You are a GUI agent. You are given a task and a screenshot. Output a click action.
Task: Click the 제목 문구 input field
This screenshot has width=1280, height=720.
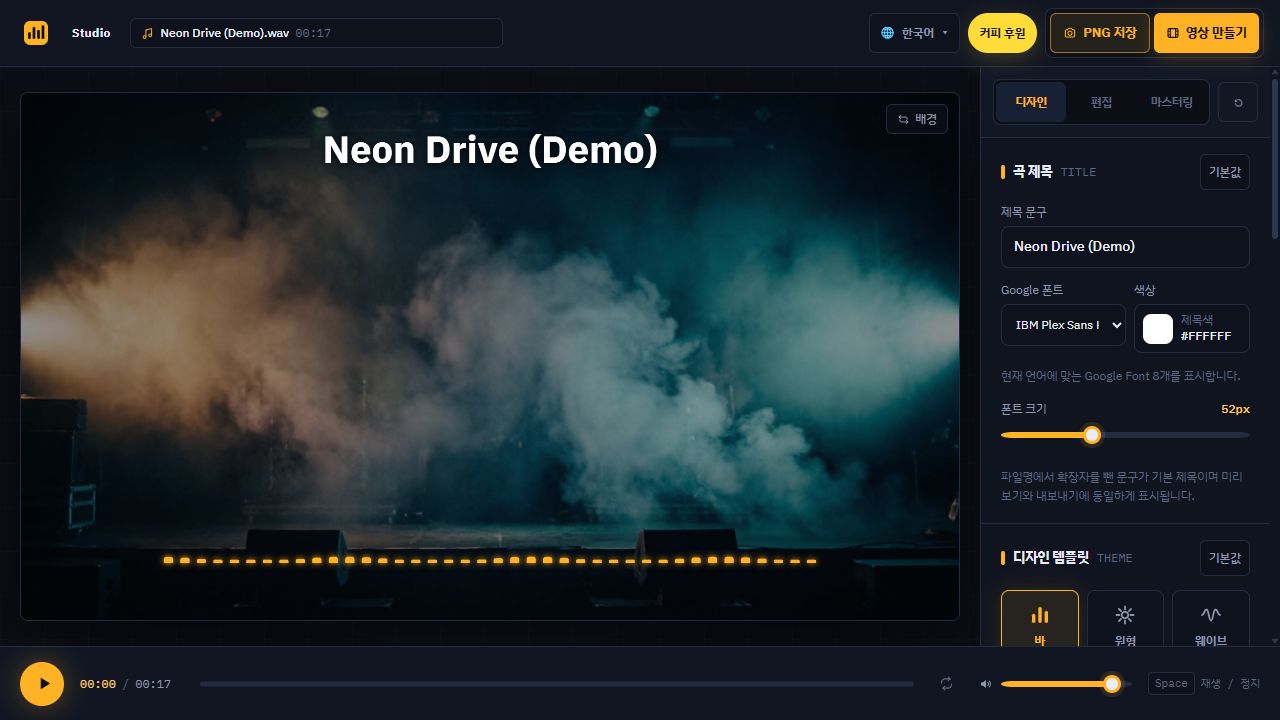coord(1125,246)
